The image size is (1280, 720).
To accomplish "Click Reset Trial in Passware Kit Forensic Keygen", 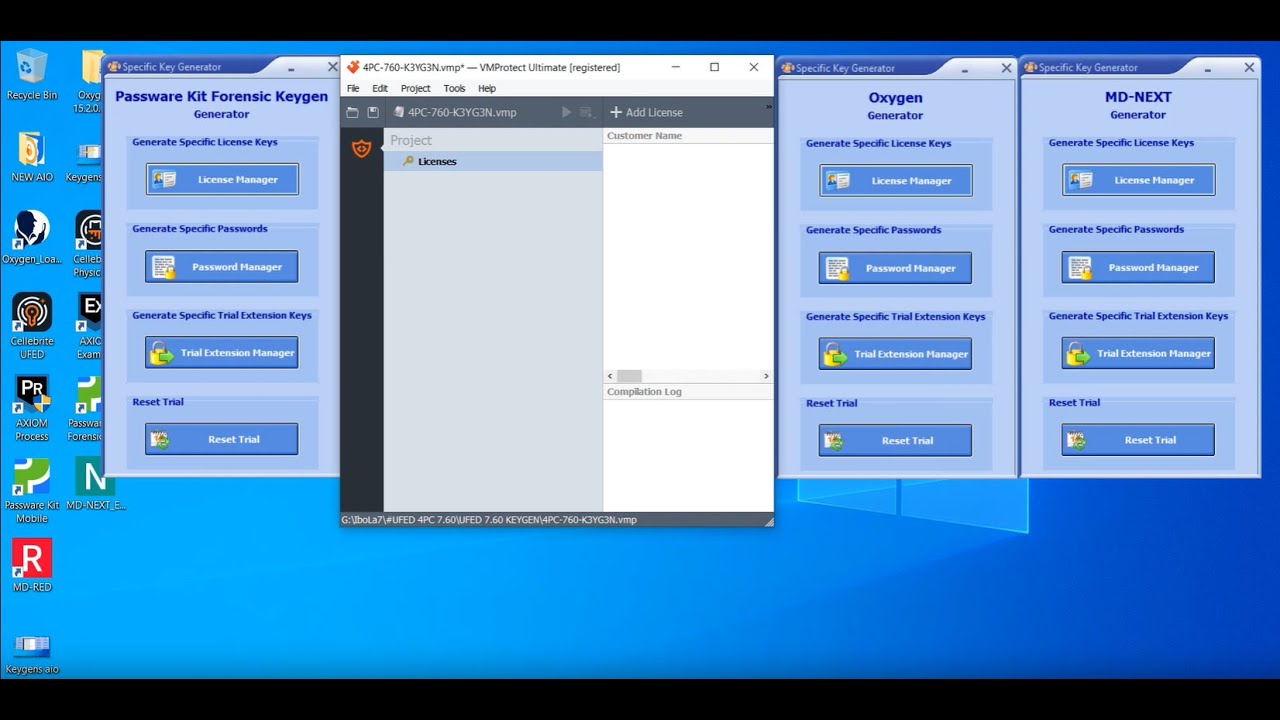I will (x=222, y=439).
